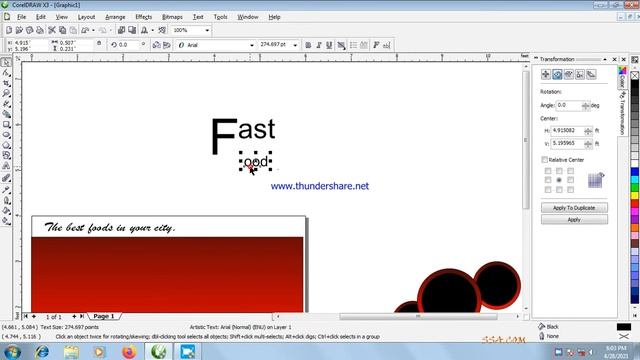
Task: Click the Open file icon
Action: (x=19, y=30)
